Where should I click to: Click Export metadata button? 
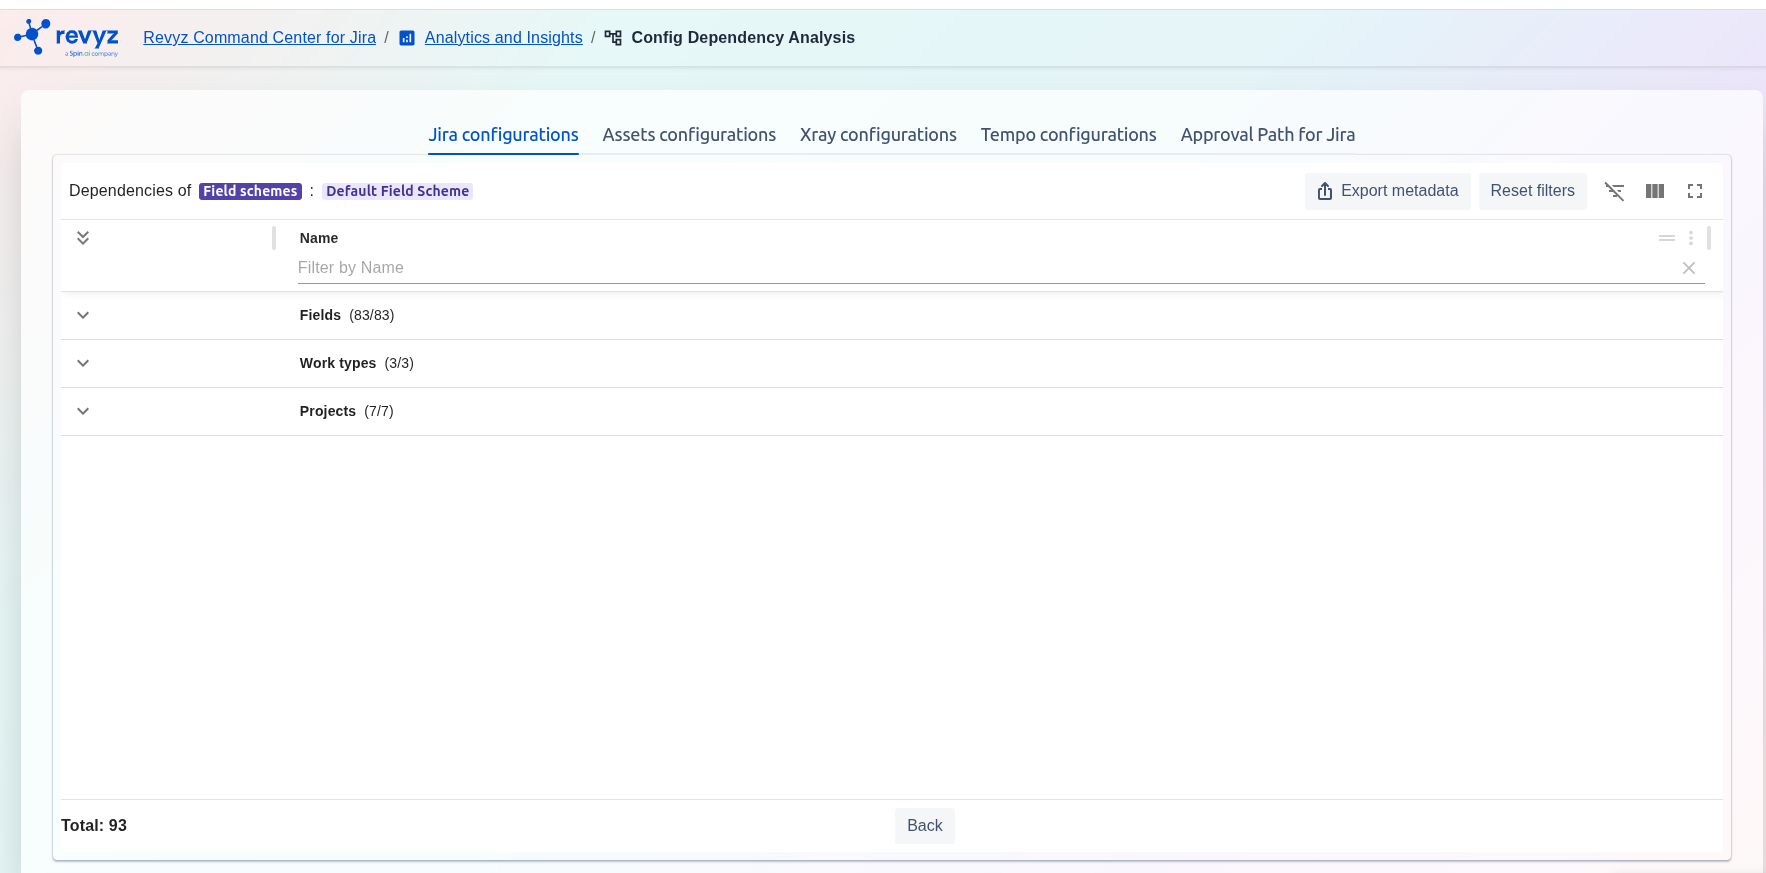click(1387, 191)
